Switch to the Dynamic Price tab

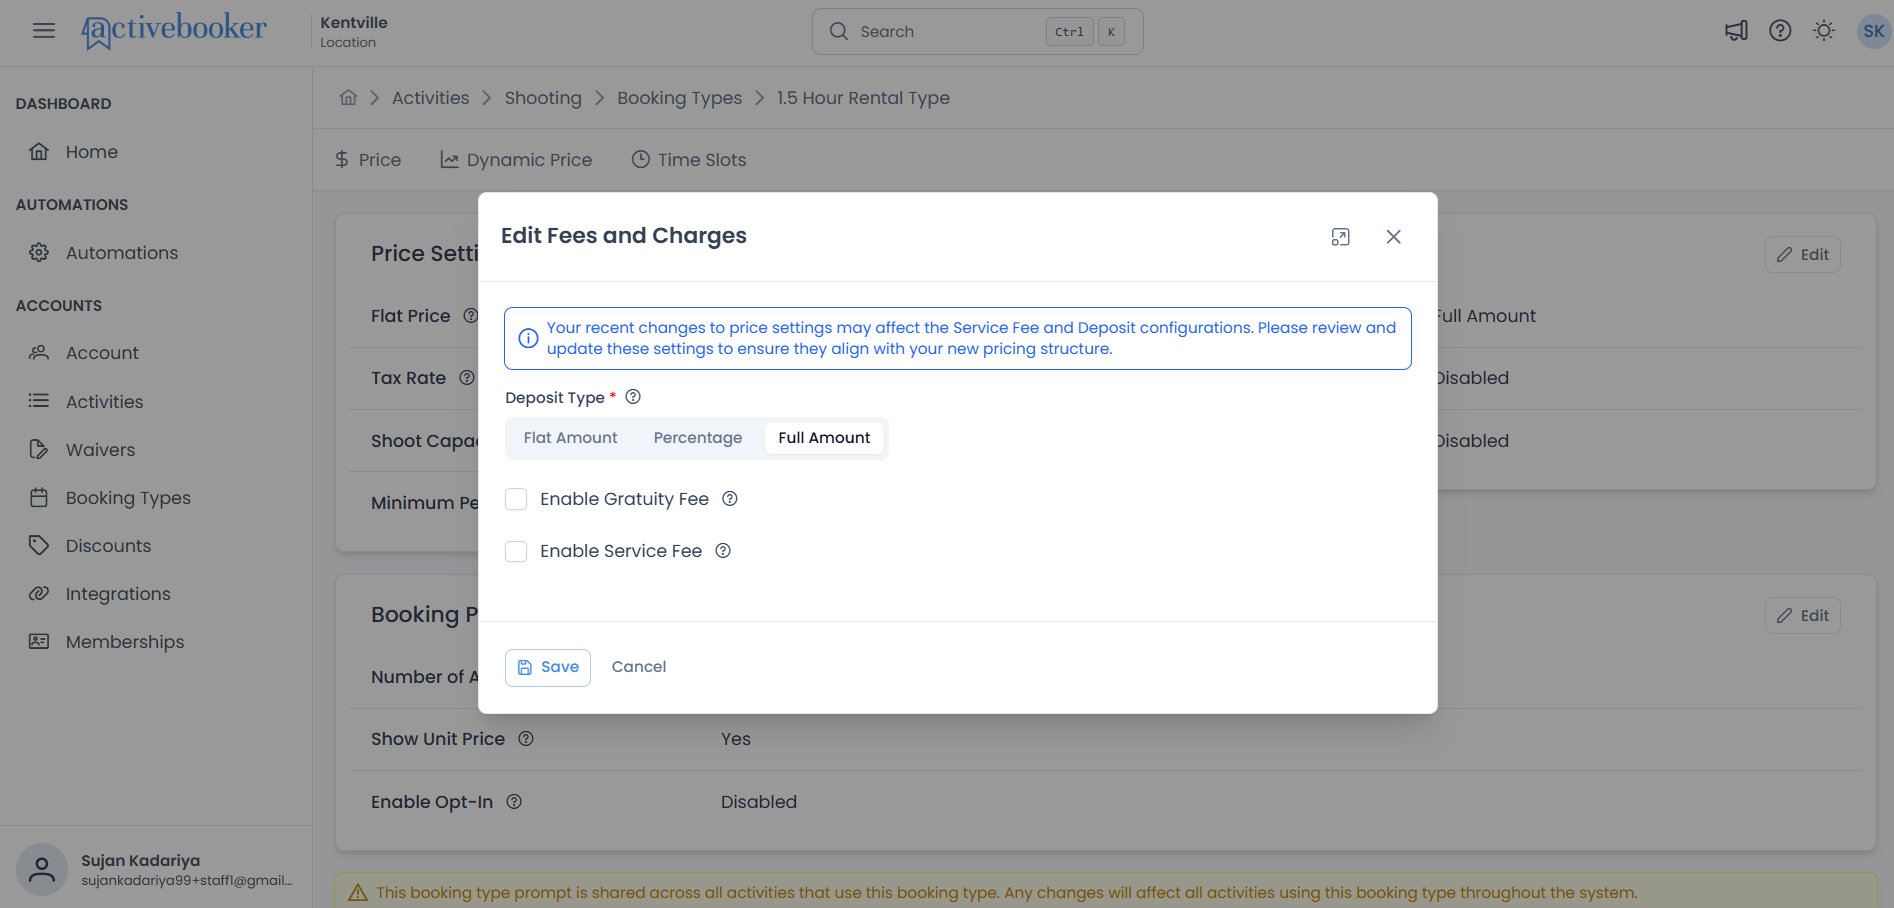click(x=516, y=160)
